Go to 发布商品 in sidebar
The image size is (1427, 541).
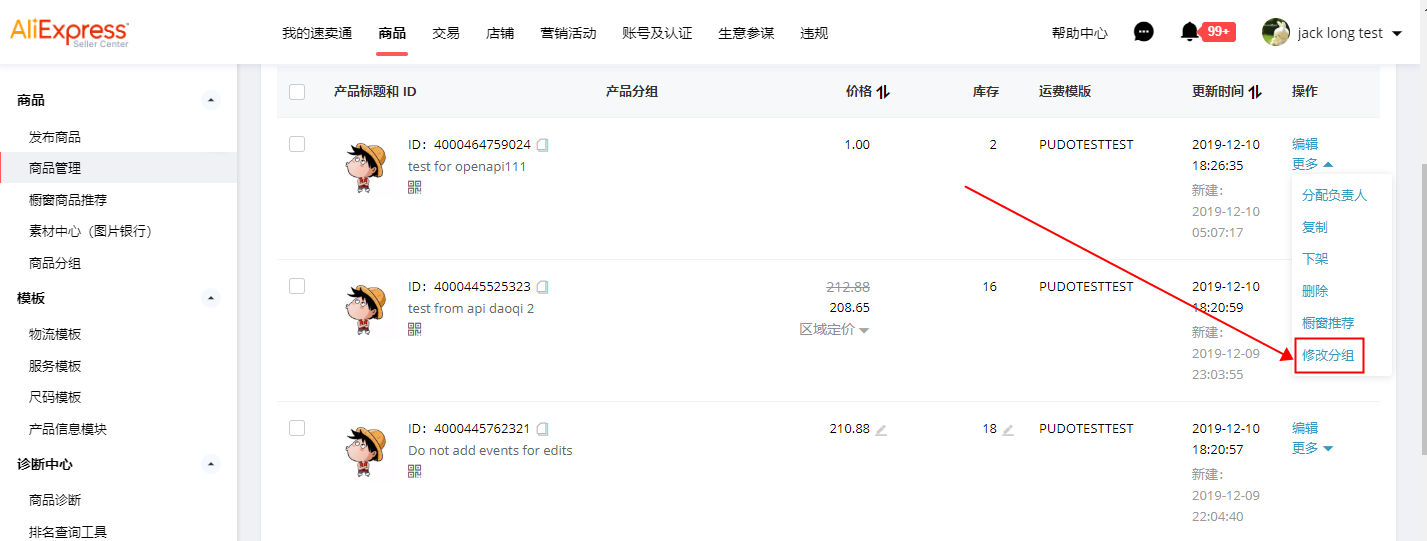click(x=55, y=137)
